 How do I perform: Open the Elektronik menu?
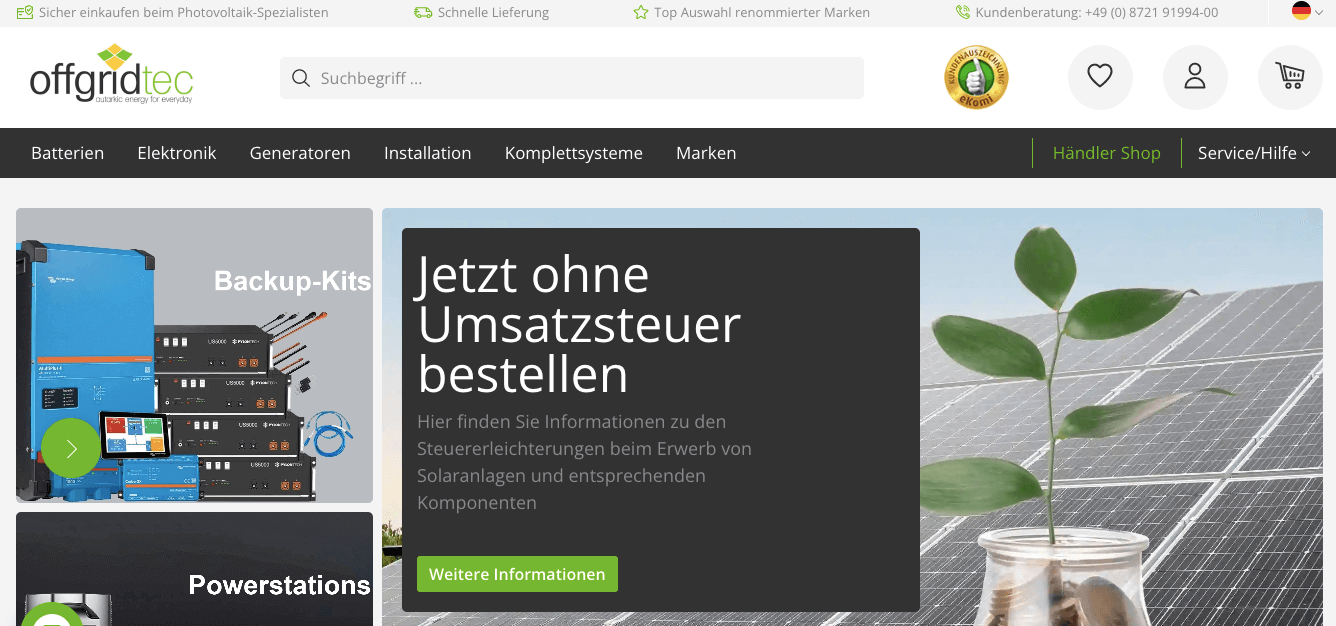pos(177,153)
